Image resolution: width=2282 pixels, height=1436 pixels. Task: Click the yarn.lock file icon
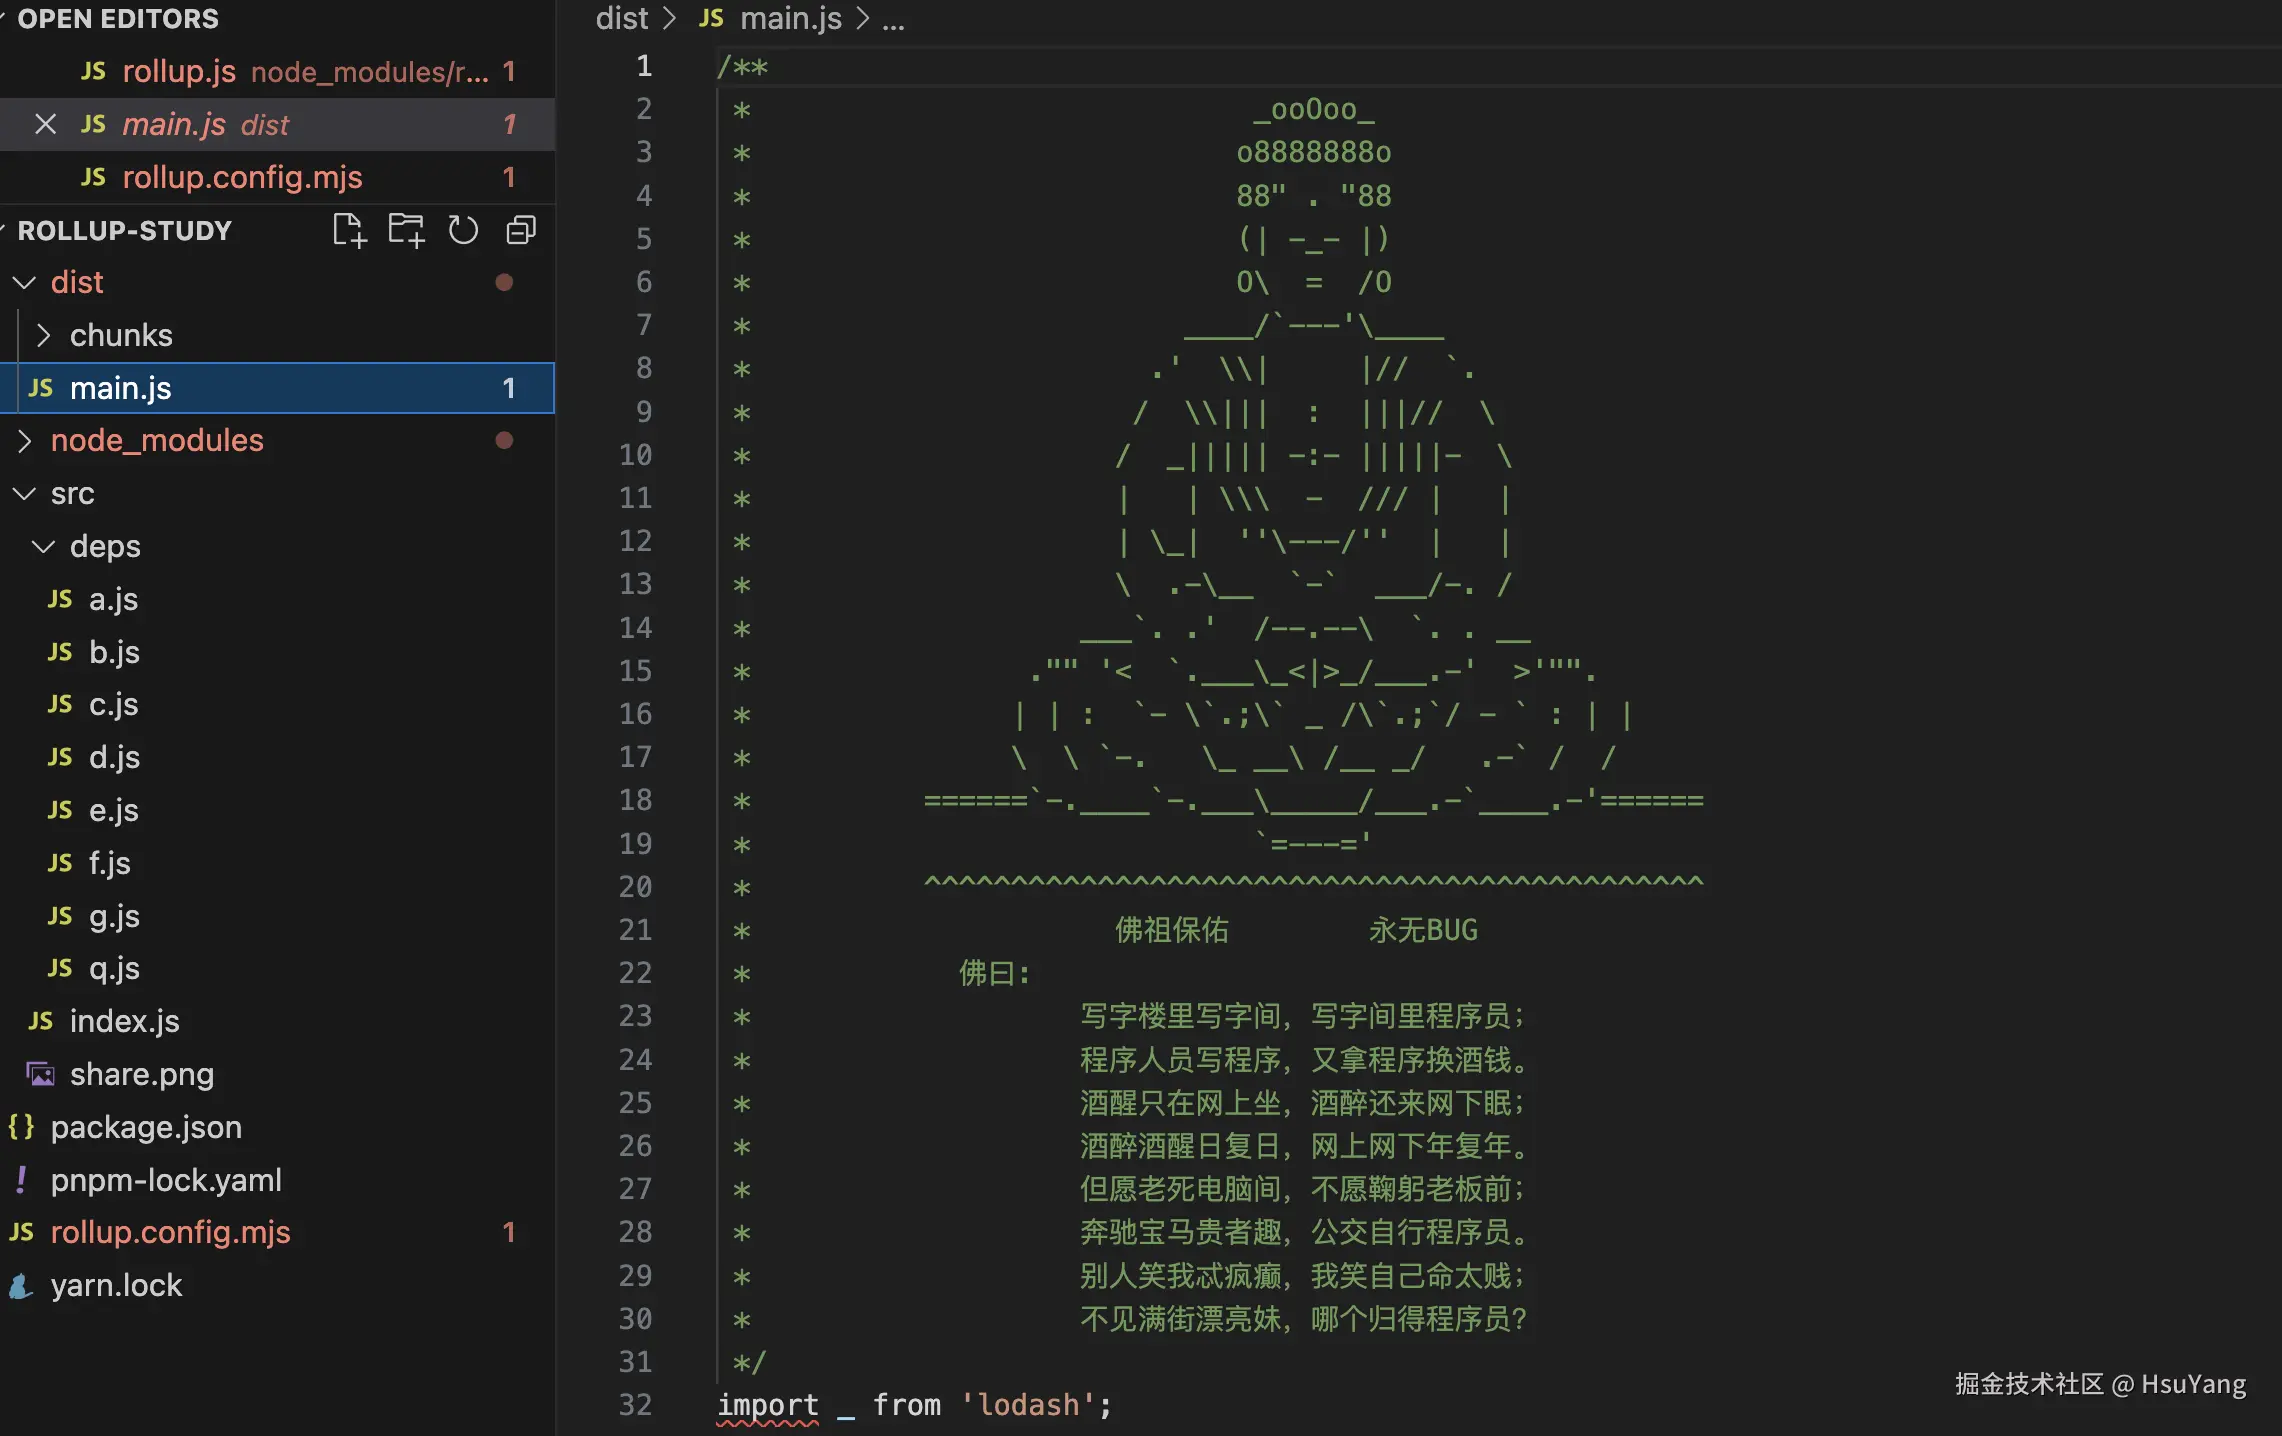22,1285
